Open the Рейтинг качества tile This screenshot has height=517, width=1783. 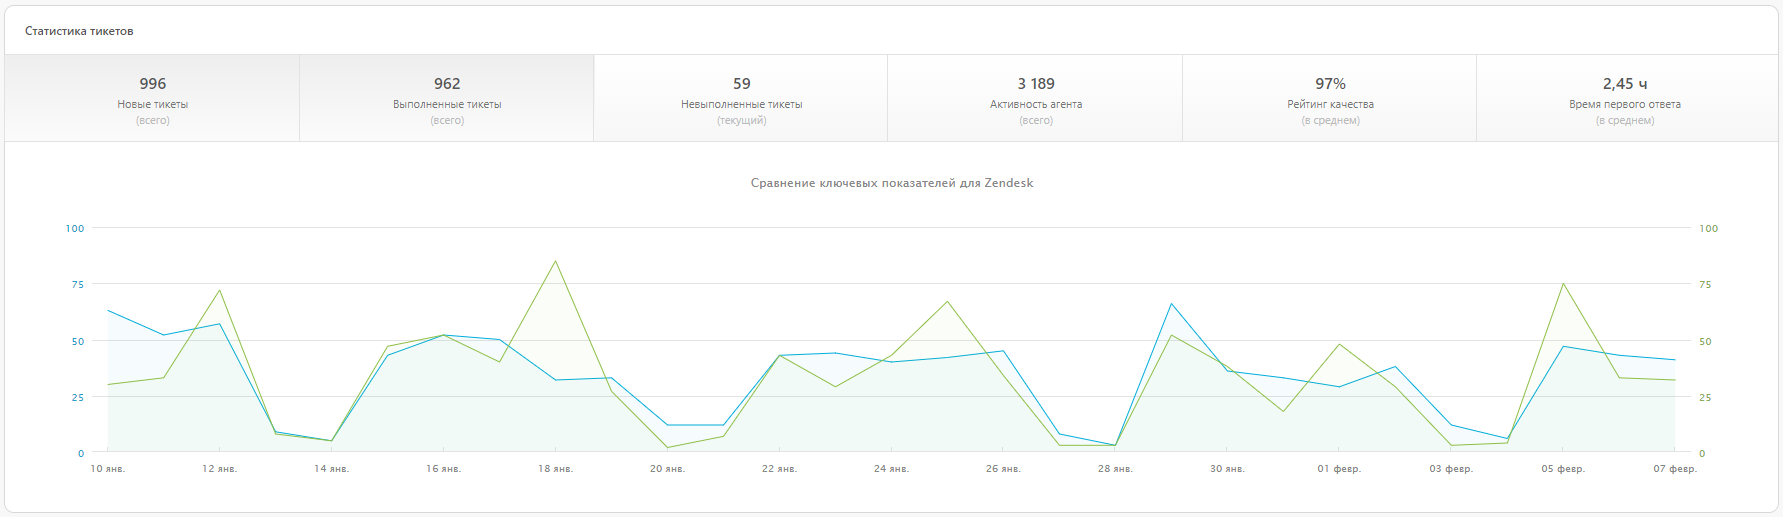tap(1330, 99)
